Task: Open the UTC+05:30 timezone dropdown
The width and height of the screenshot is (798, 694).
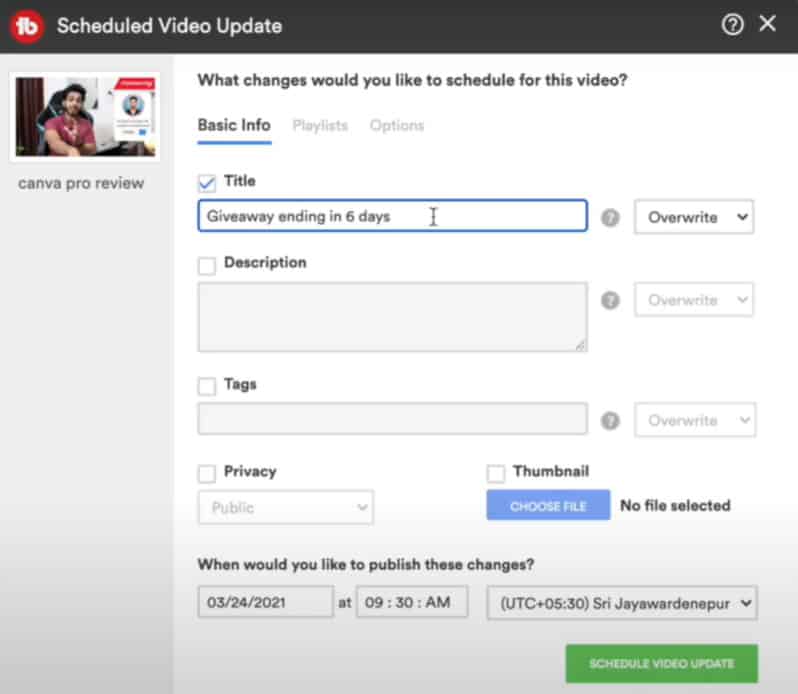Action: click(x=622, y=603)
